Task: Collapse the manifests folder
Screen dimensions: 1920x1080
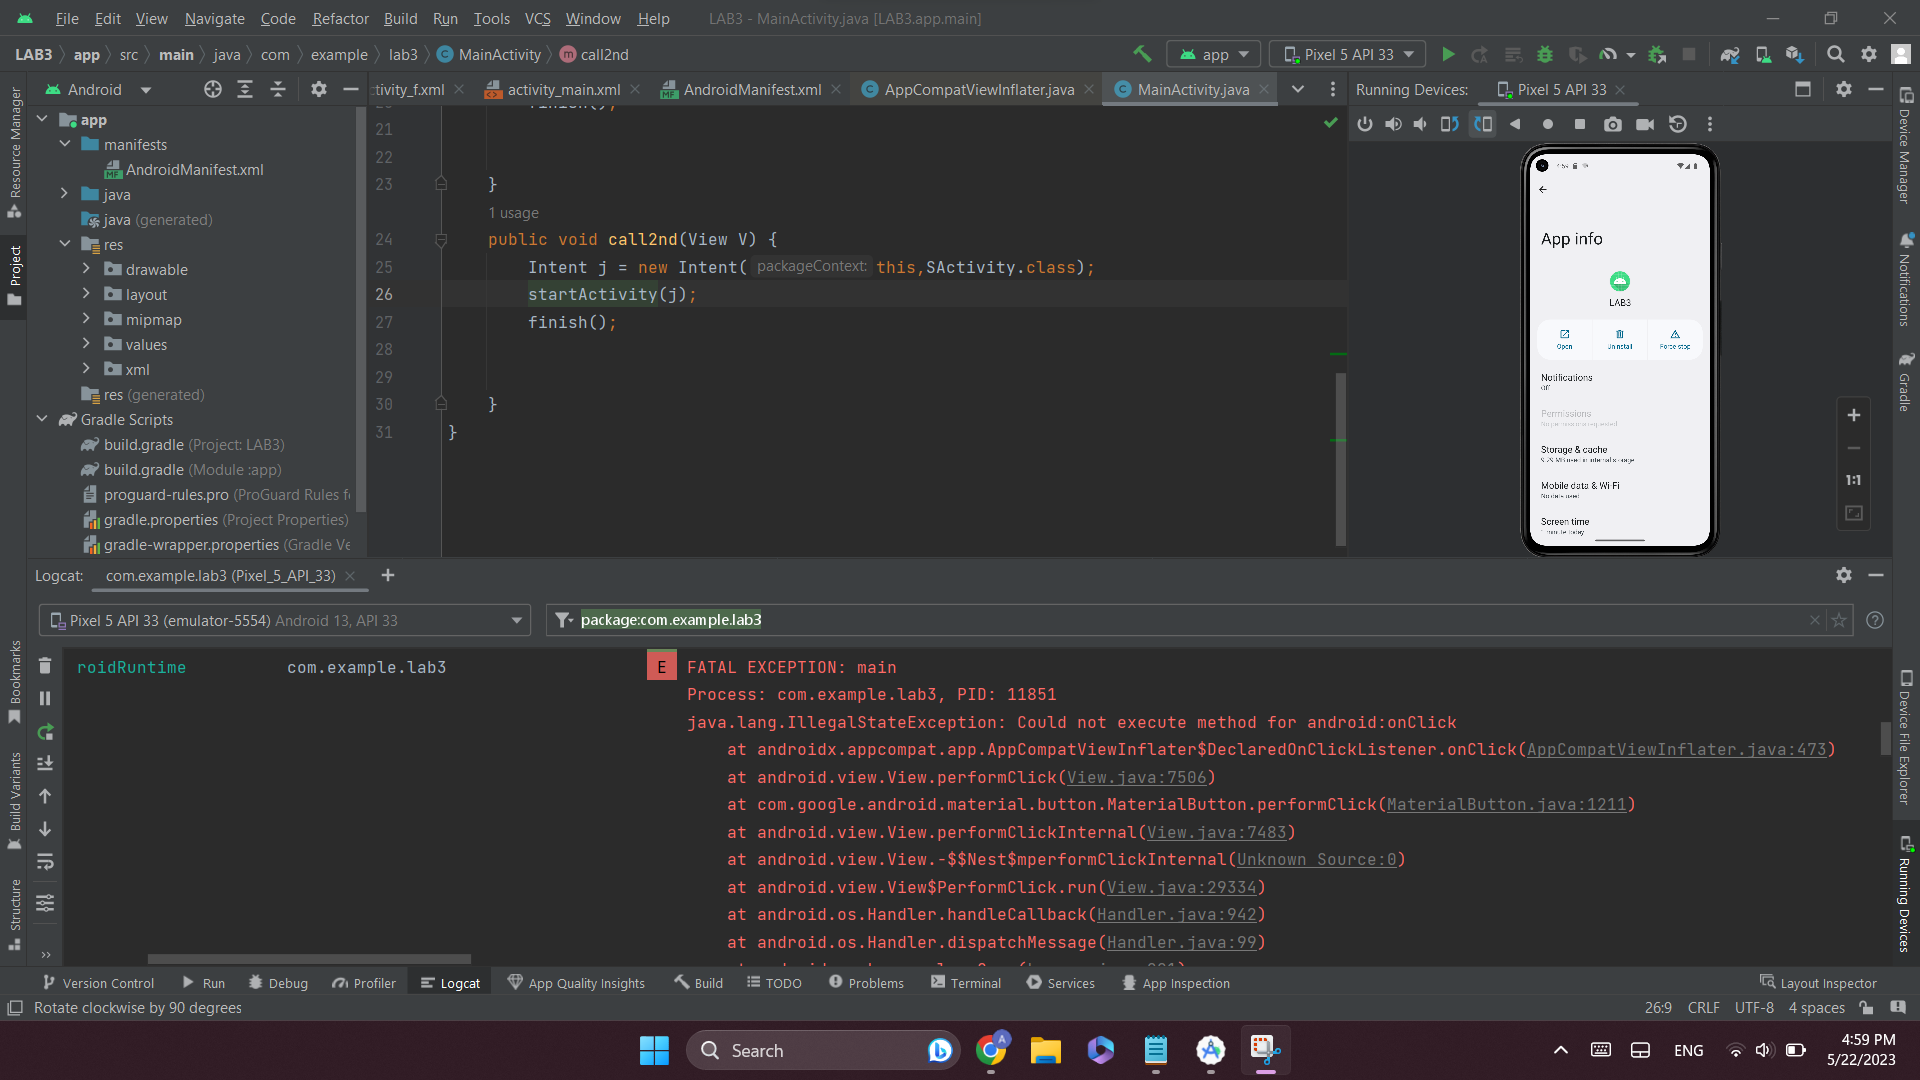Action: click(x=65, y=144)
